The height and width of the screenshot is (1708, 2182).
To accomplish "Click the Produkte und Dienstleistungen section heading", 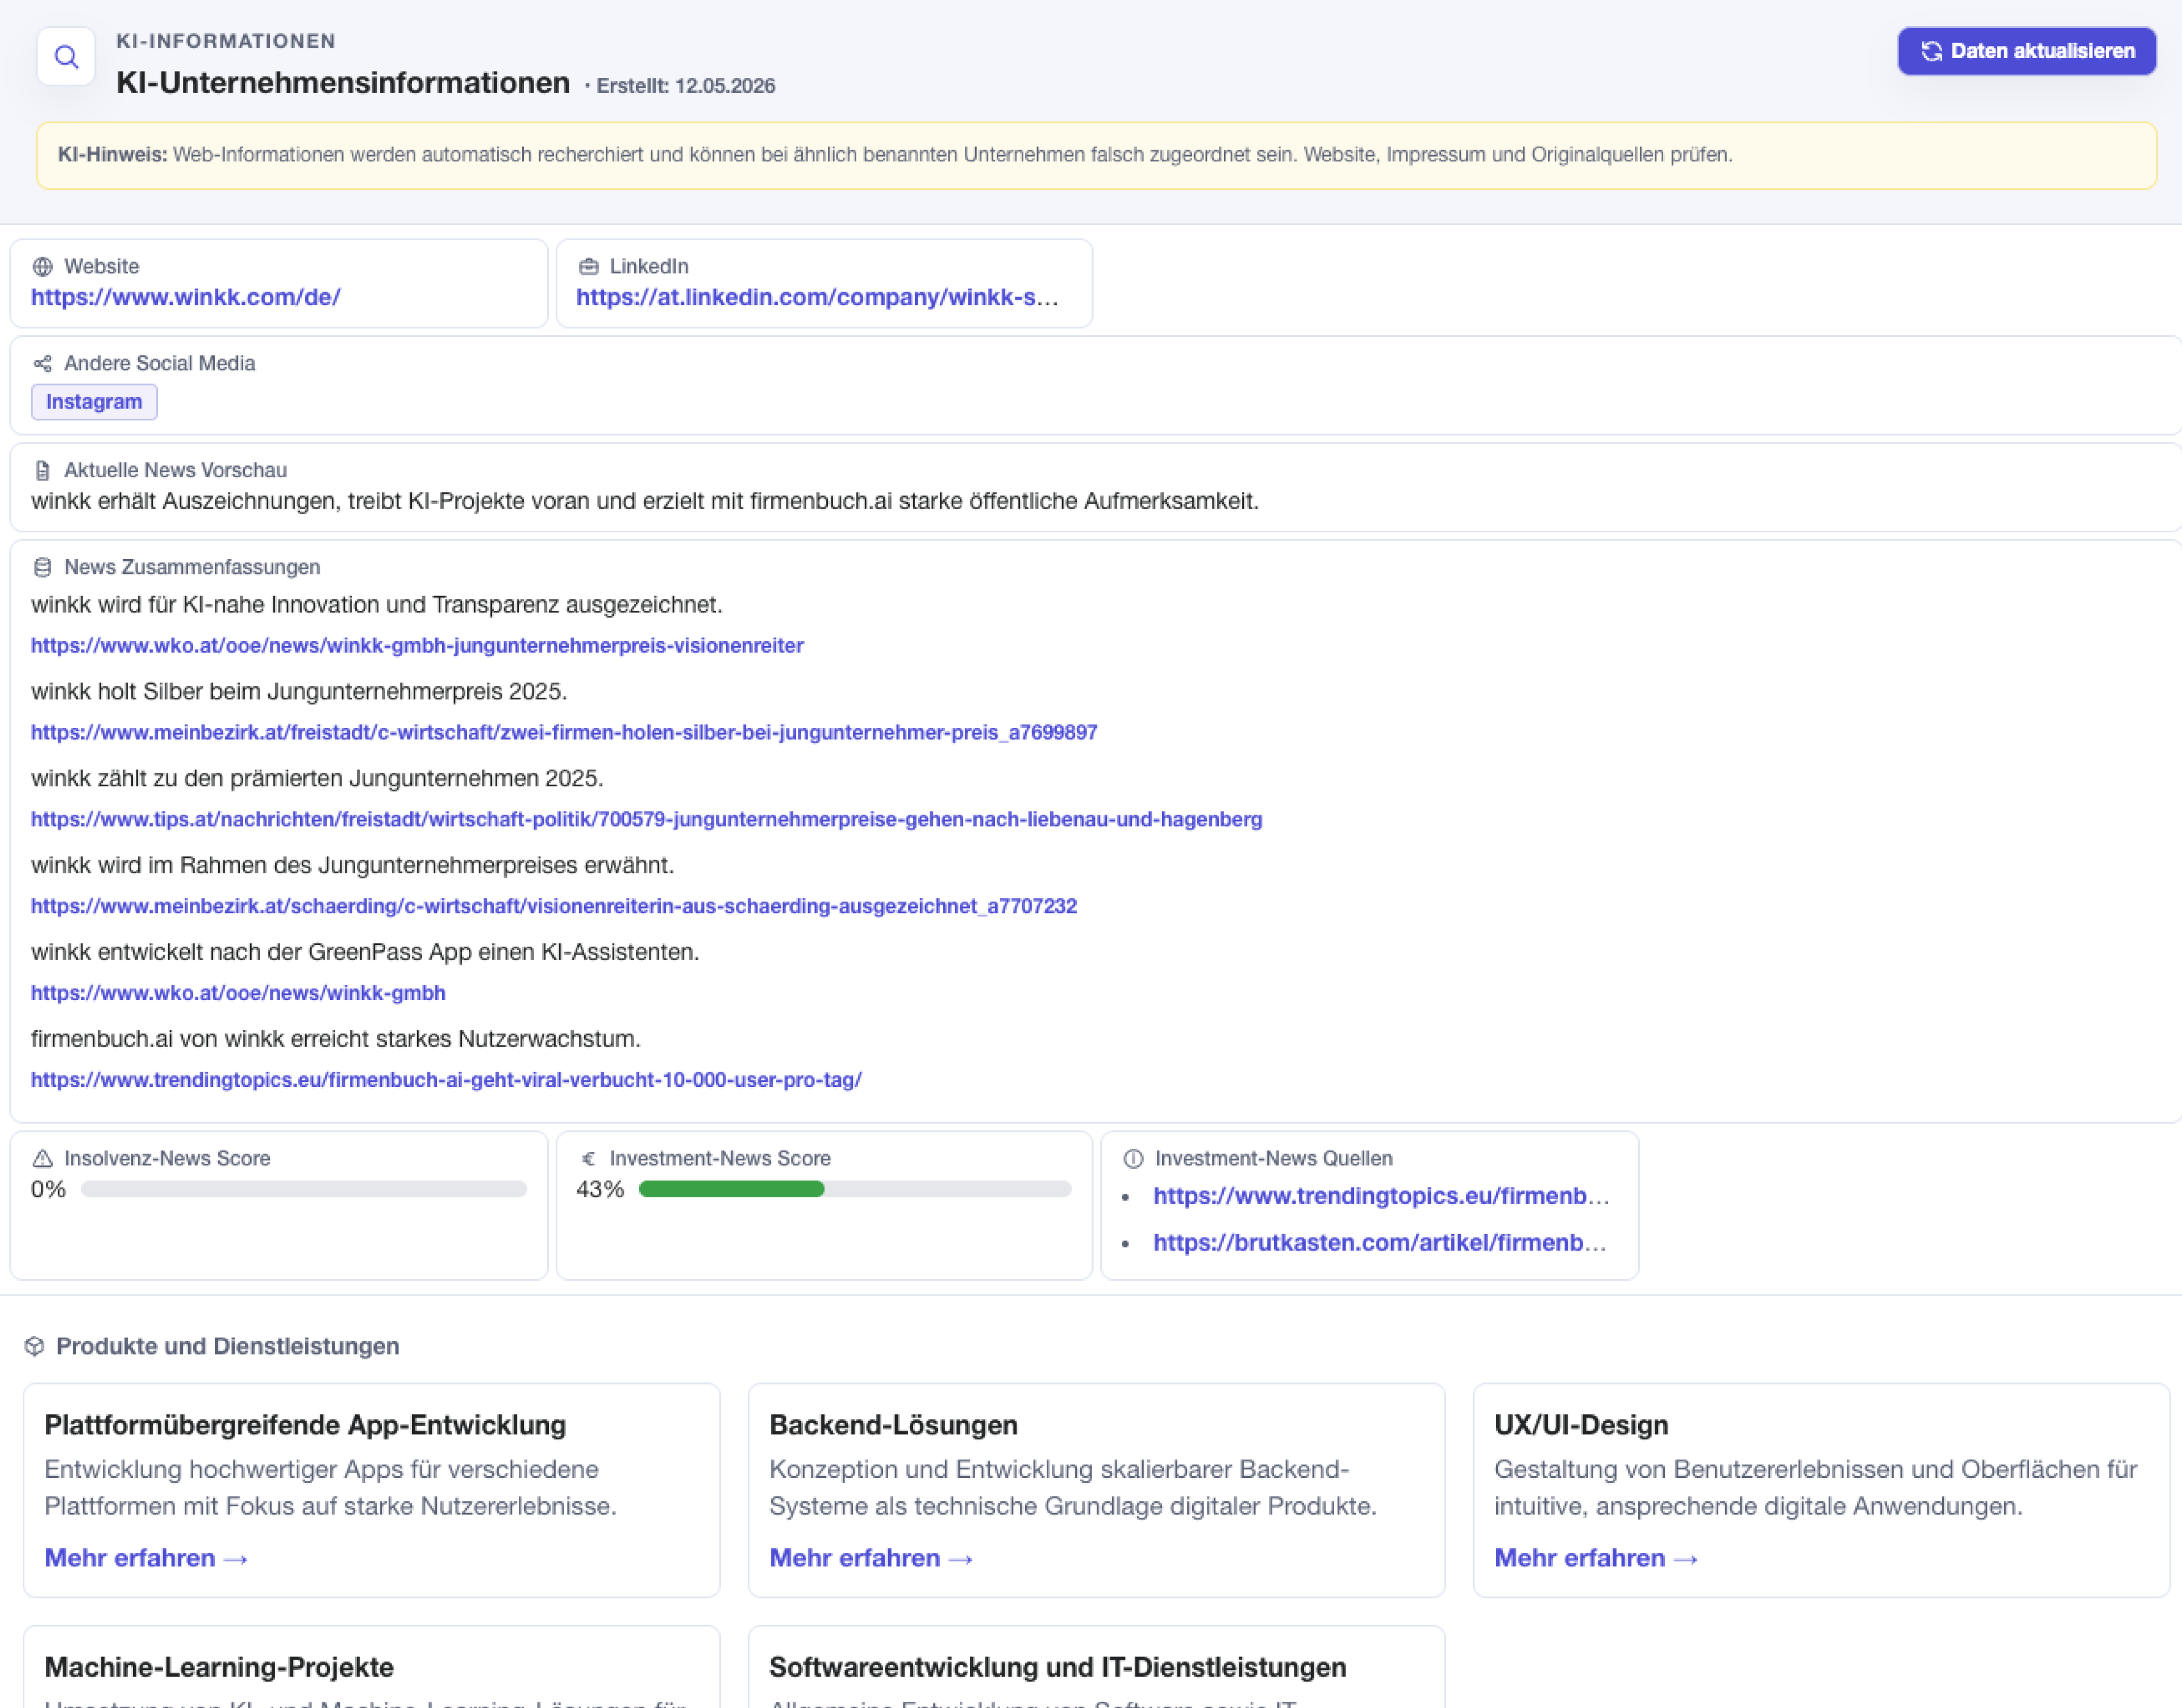I will tap(227, 1347).
